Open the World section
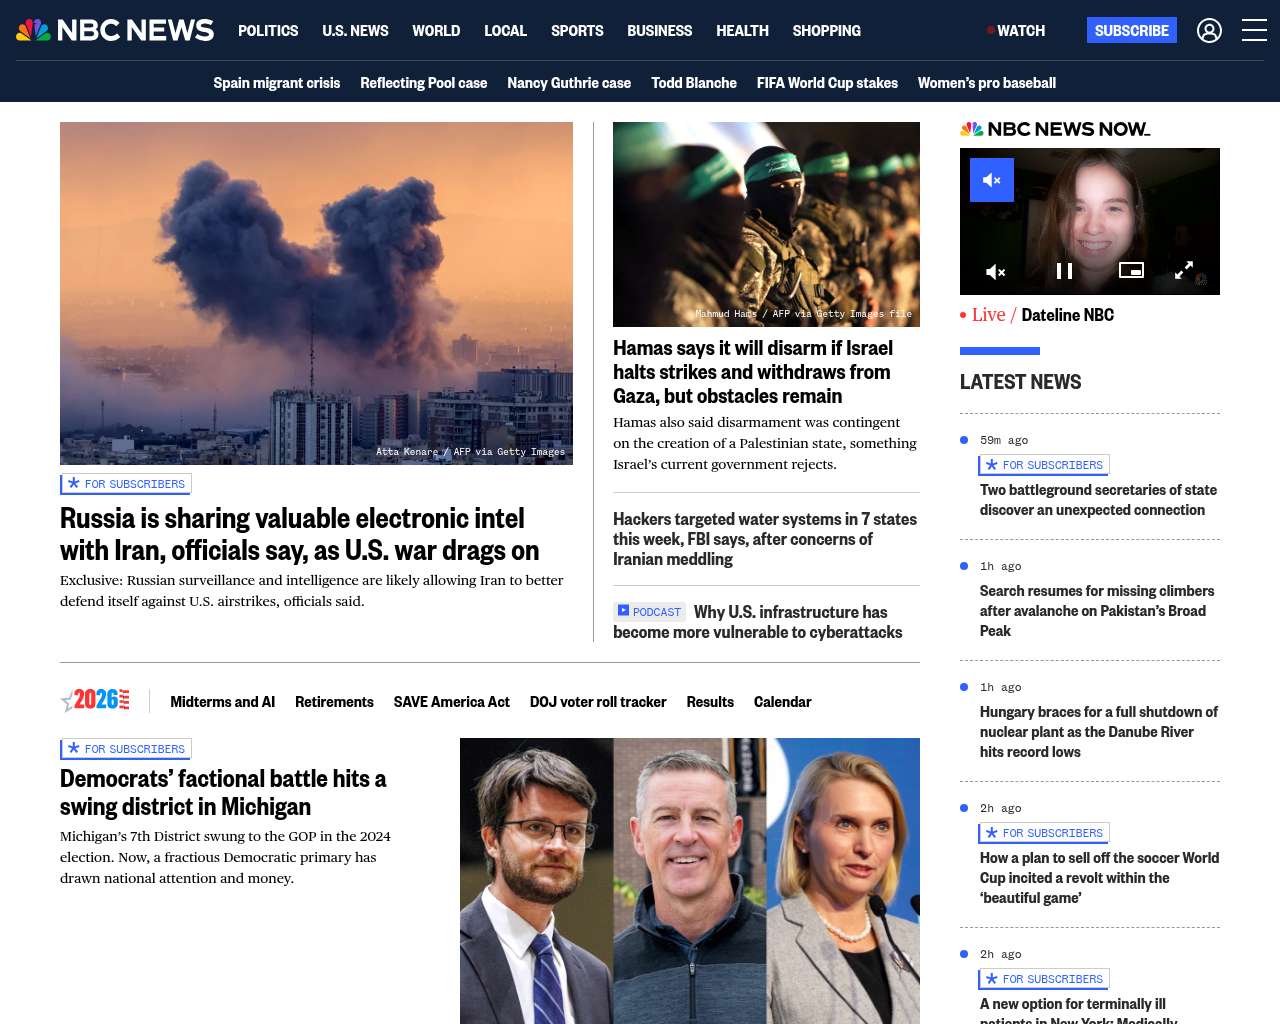 click(x=436, y=31)
